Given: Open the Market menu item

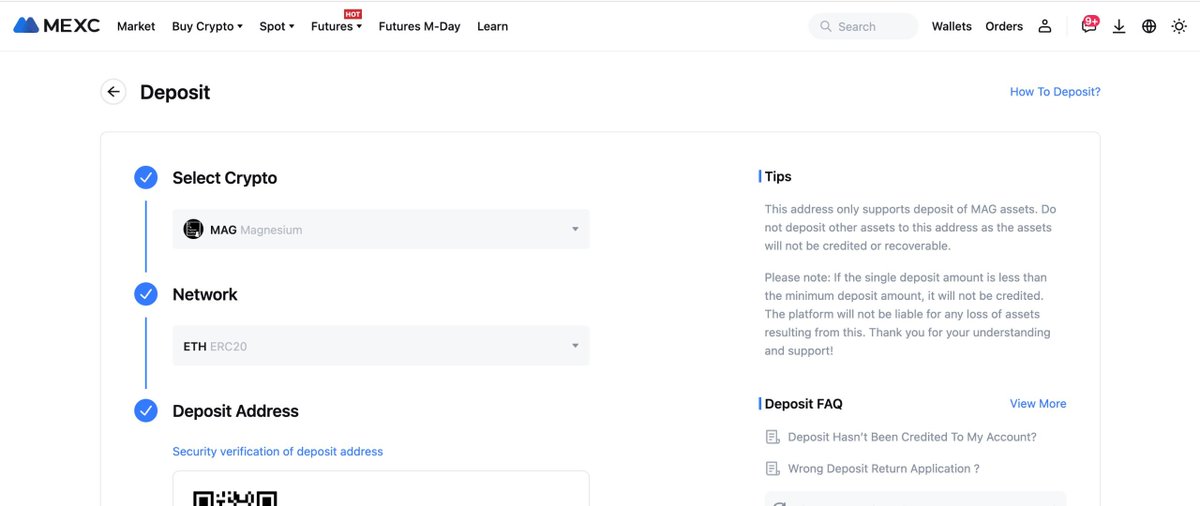Looking at the screenshot, I should coord(136,27).
